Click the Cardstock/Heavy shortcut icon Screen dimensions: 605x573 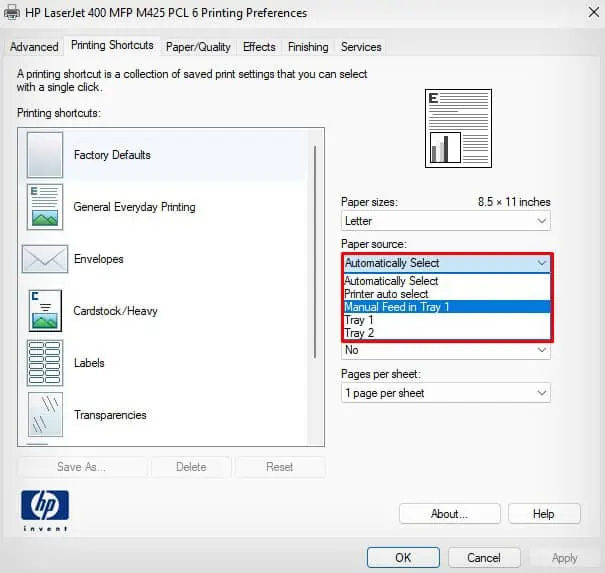point(45,311)
